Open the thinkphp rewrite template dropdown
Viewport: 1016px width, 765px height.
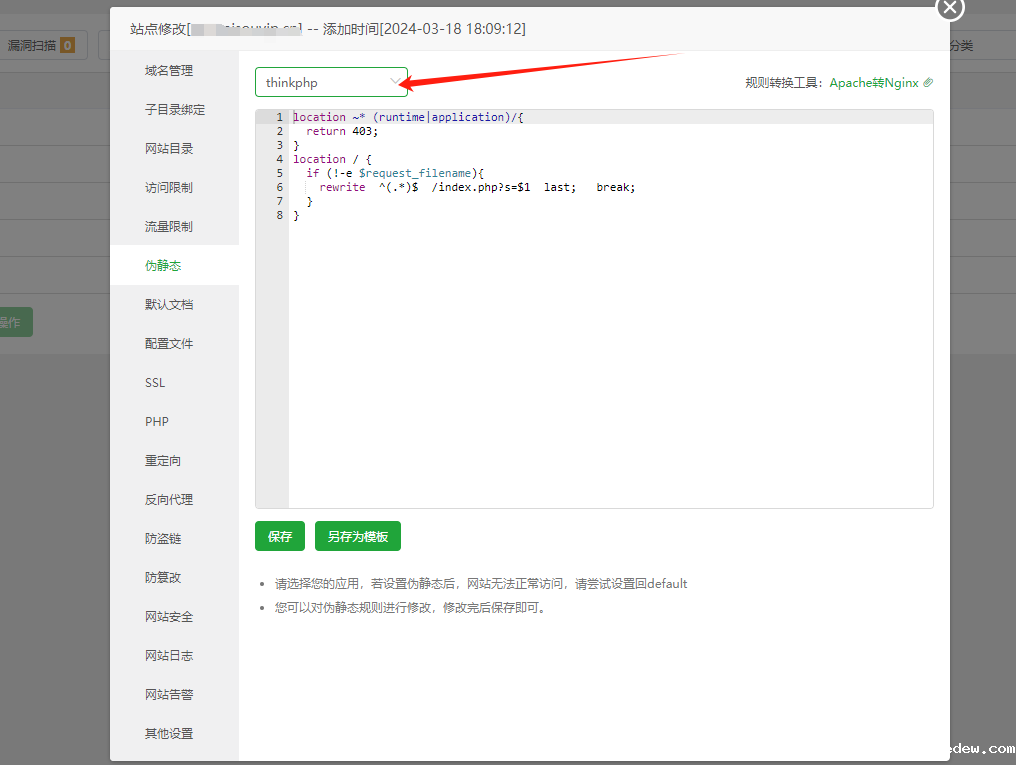pyautogui.click(x=331, y=82)
